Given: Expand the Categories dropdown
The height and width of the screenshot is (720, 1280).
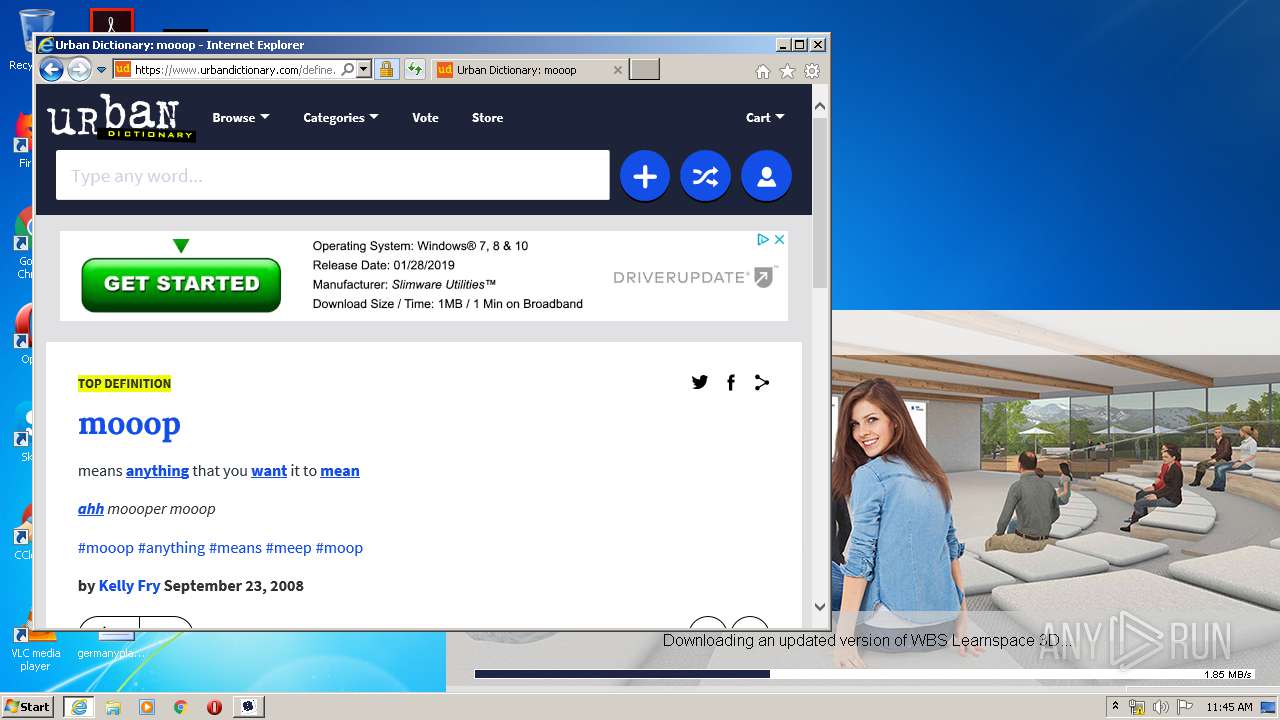Looking at the screenshot, I should 341,117.
